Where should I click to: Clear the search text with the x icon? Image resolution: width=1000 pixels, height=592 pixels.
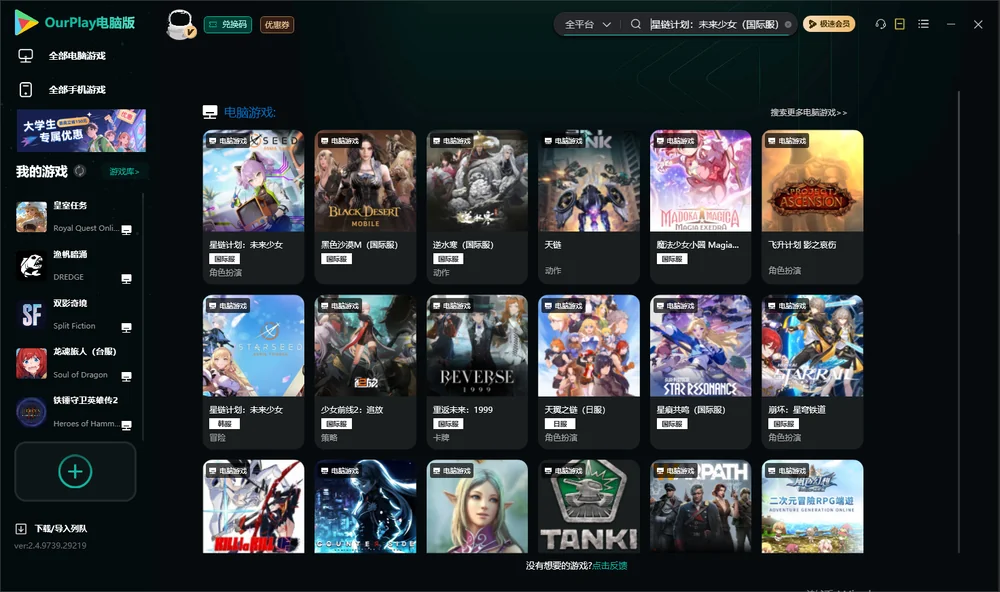coord(788,24)
